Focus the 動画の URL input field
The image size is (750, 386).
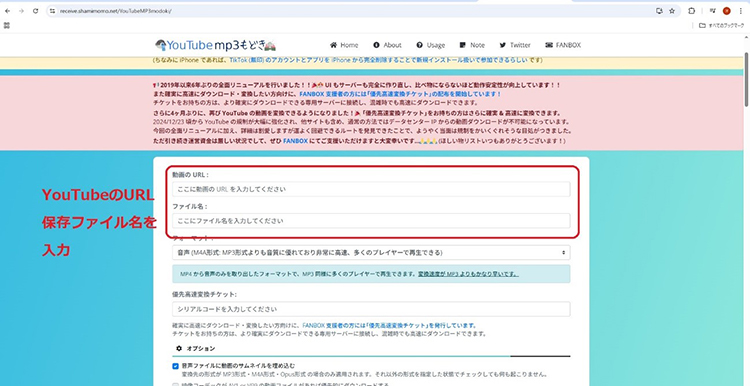coord(371,189)
